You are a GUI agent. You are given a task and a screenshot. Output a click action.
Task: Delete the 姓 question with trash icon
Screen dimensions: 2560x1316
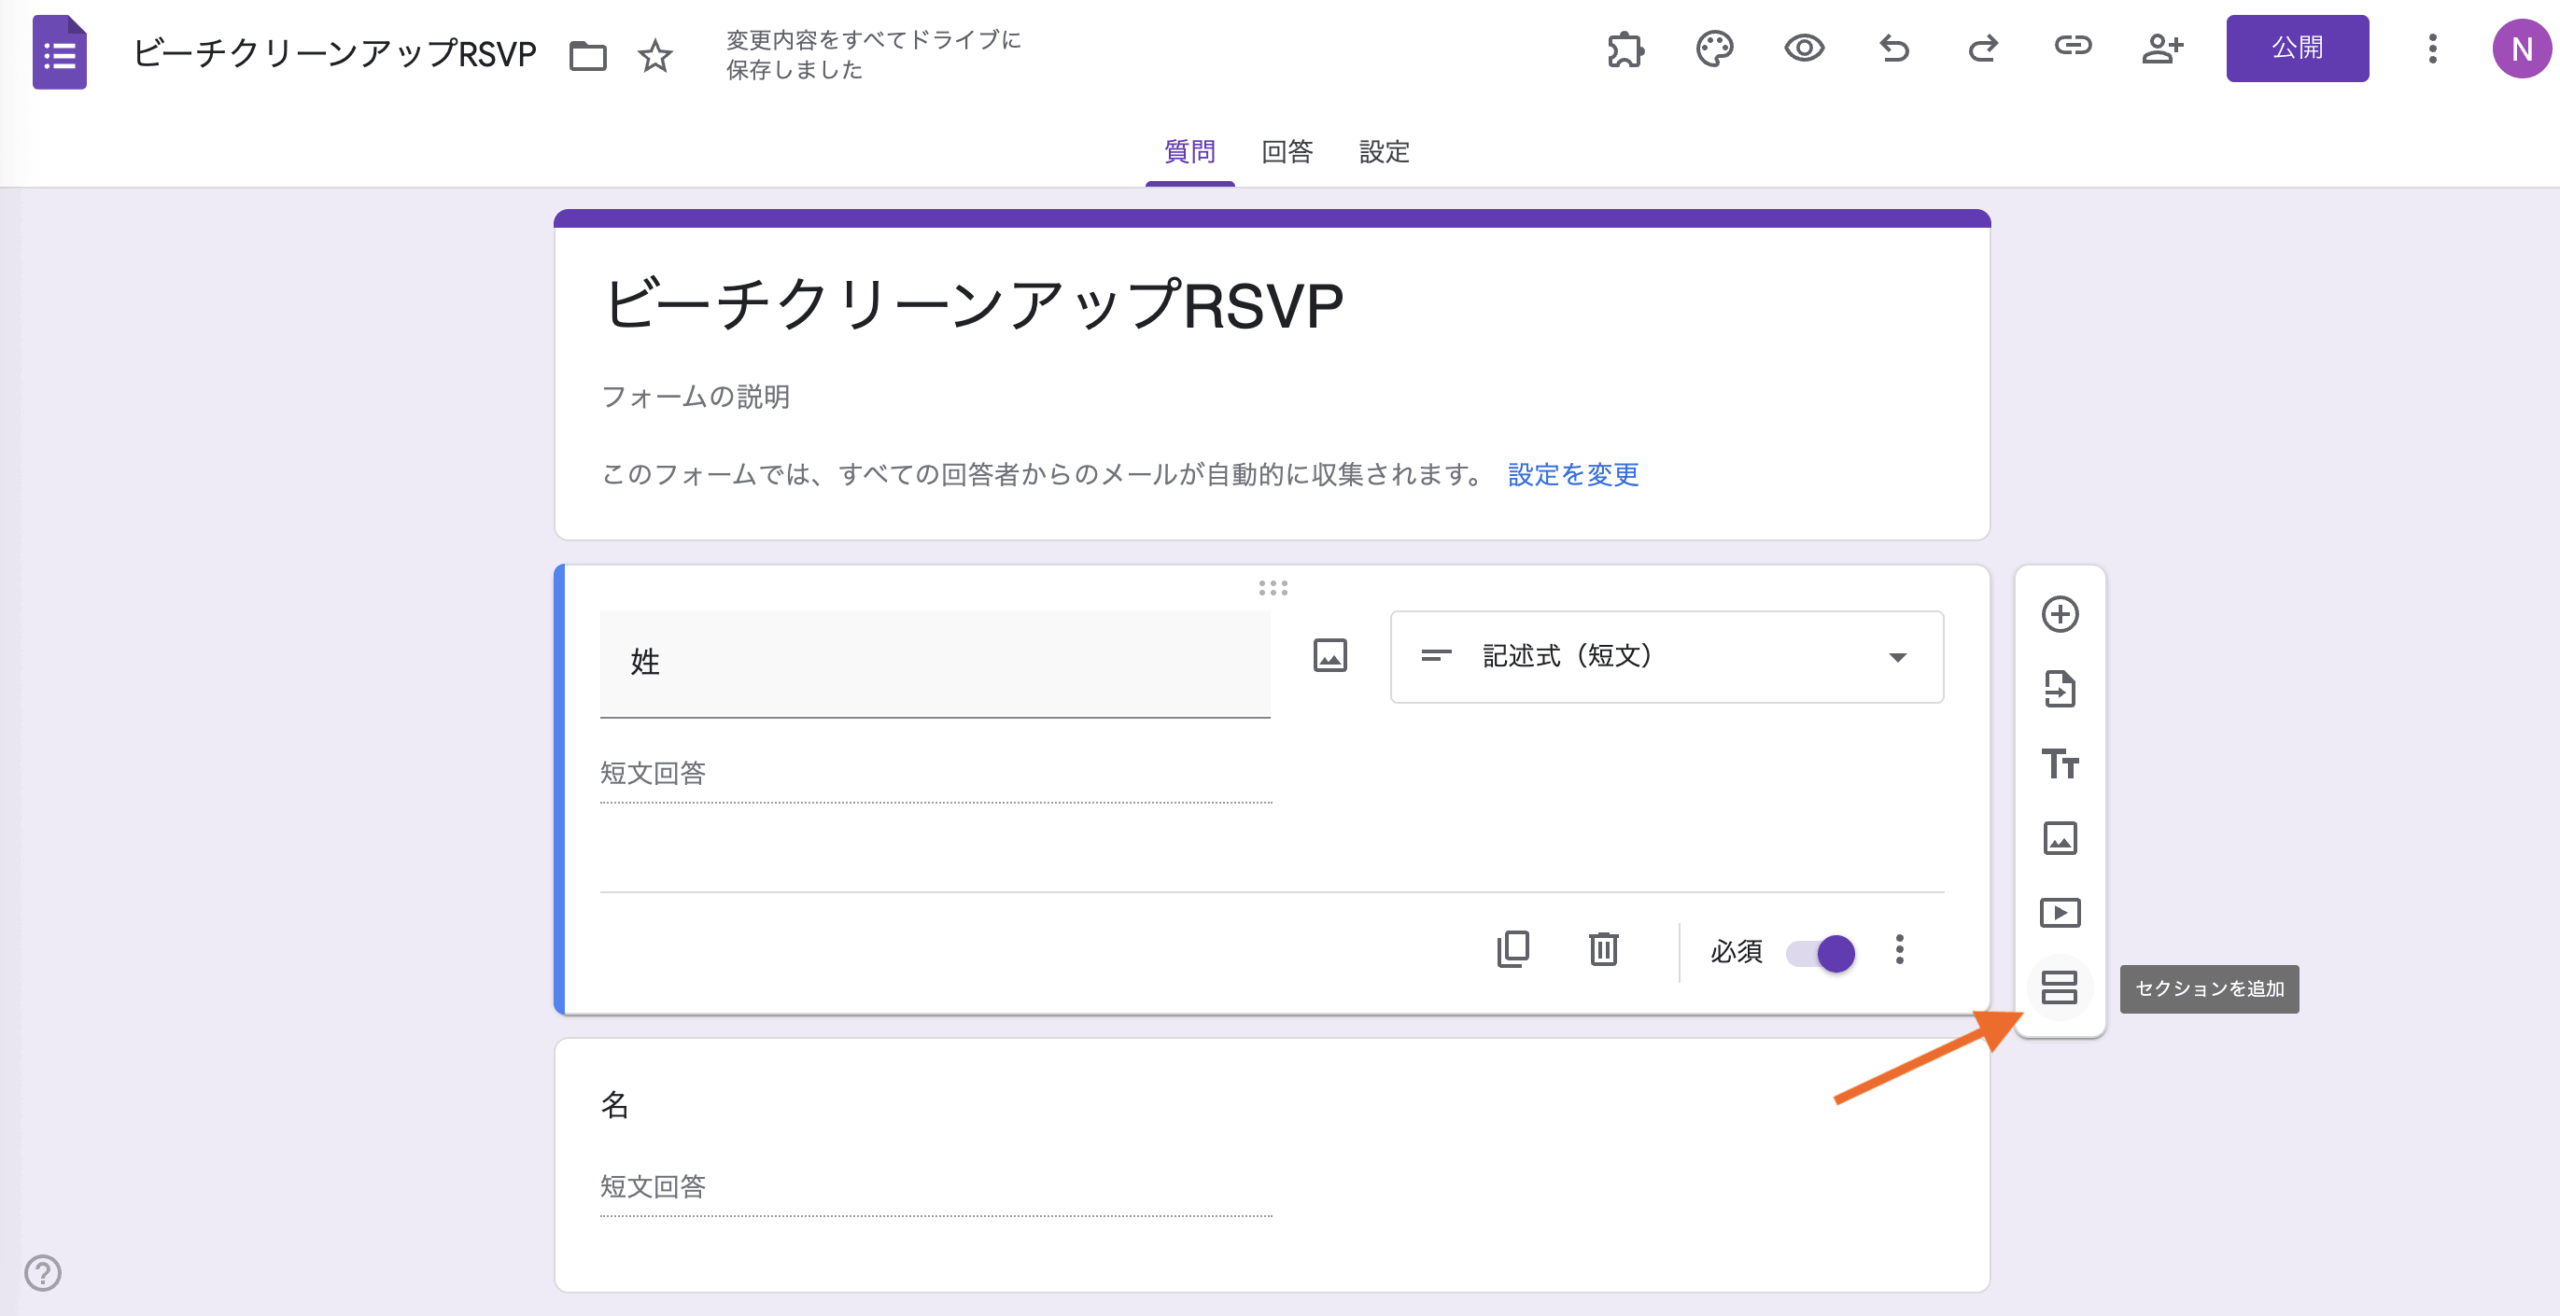pos(1603,949)
